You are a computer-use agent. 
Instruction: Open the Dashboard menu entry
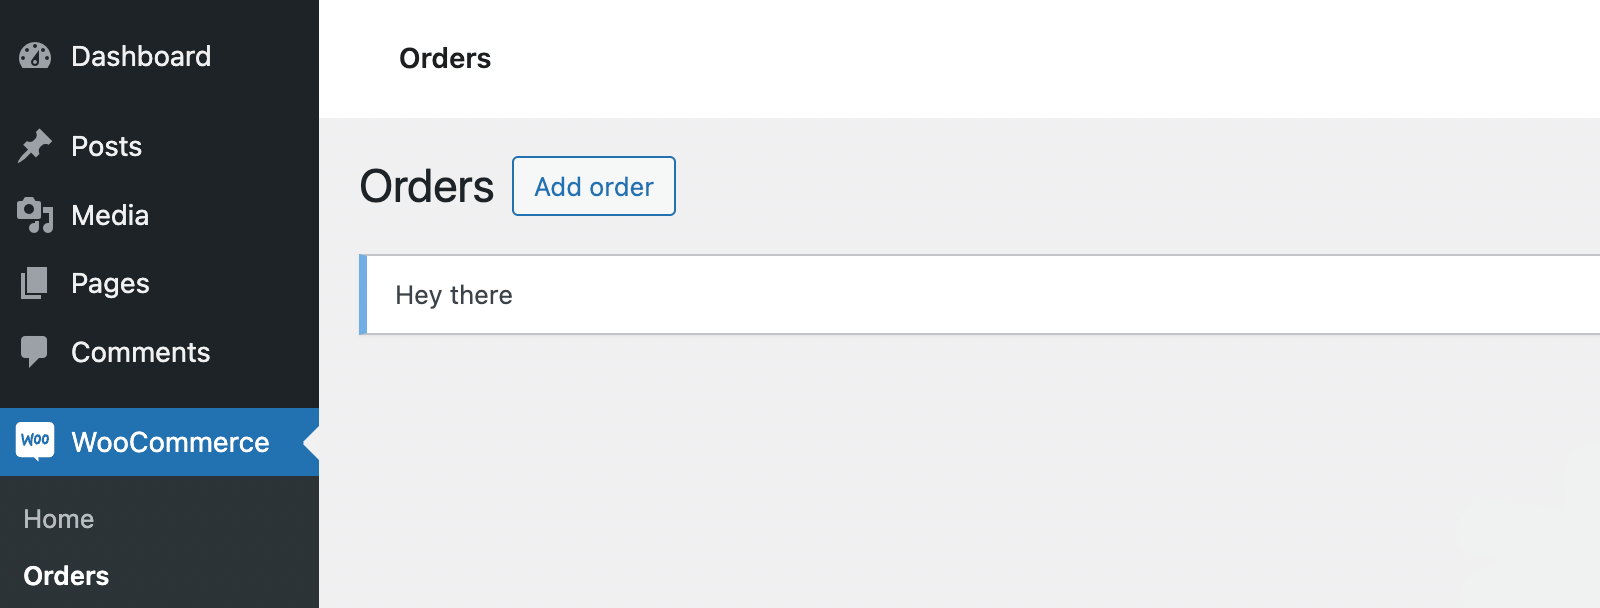[x=140, y=55]
